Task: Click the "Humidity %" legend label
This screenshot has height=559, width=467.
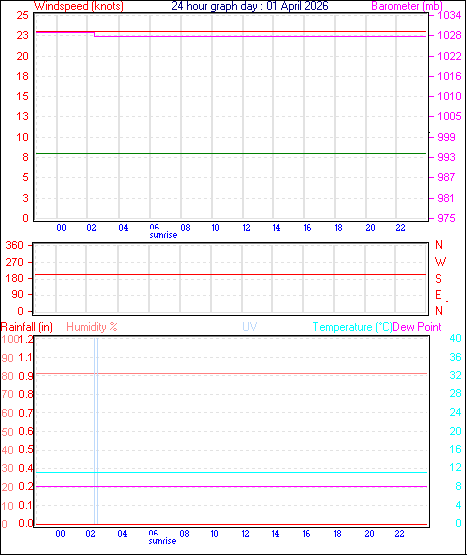Action: pos(92,327)
